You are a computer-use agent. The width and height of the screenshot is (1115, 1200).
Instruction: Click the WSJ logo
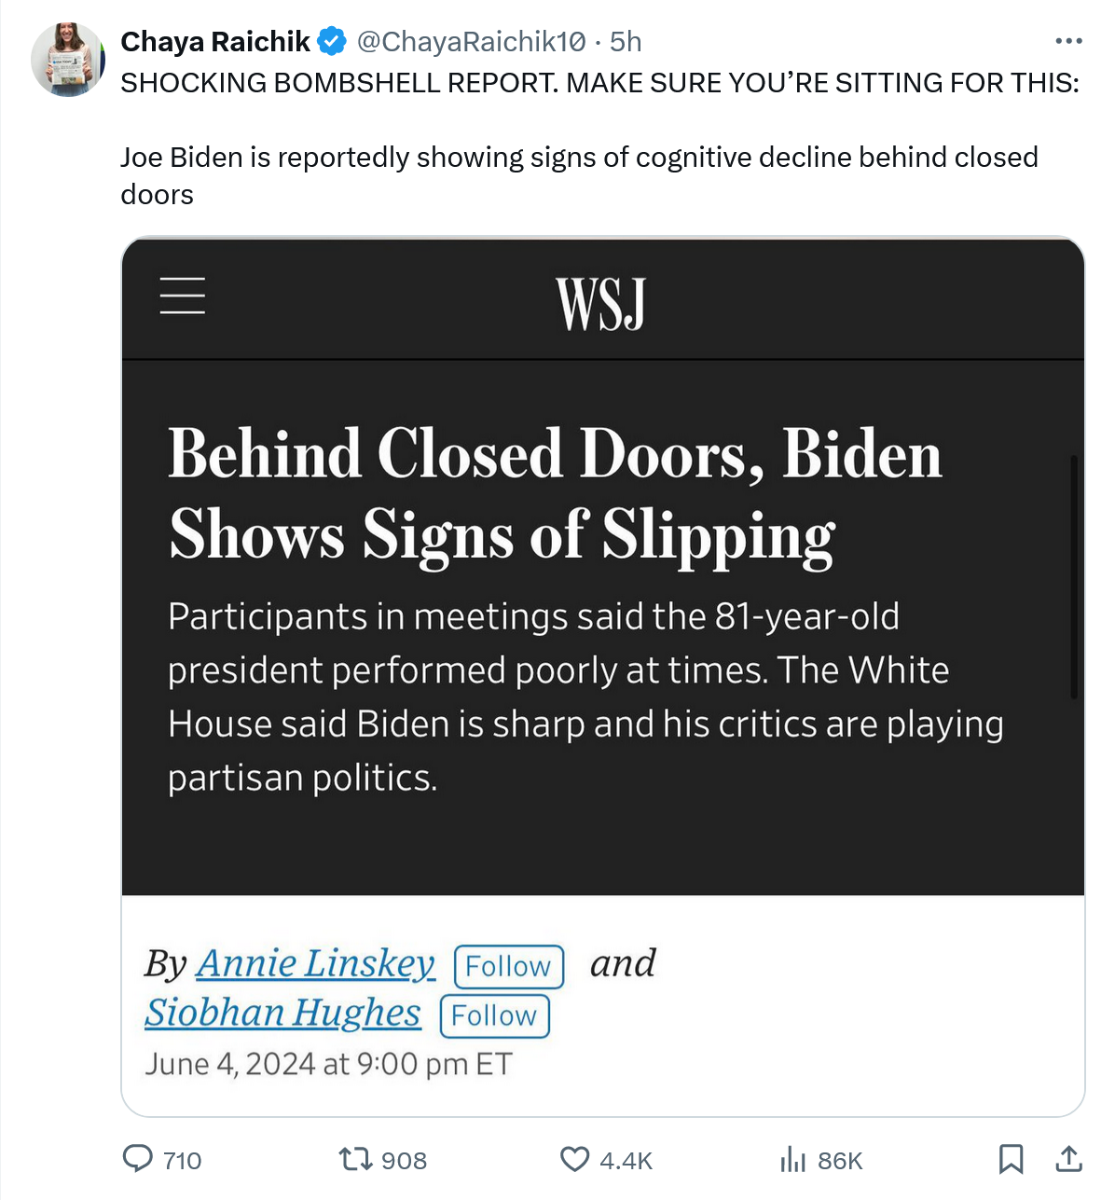pyautogui.click(x=601, y=303)
